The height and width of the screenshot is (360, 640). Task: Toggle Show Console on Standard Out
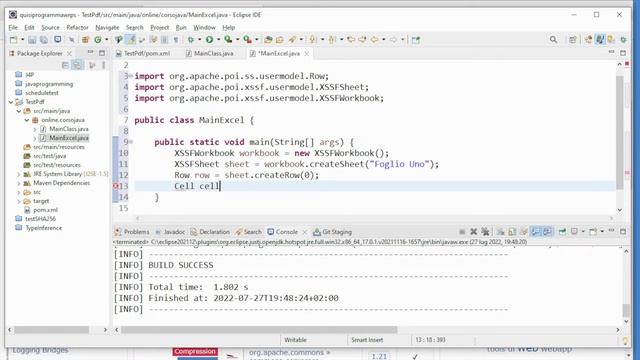[x=536, y=232]
